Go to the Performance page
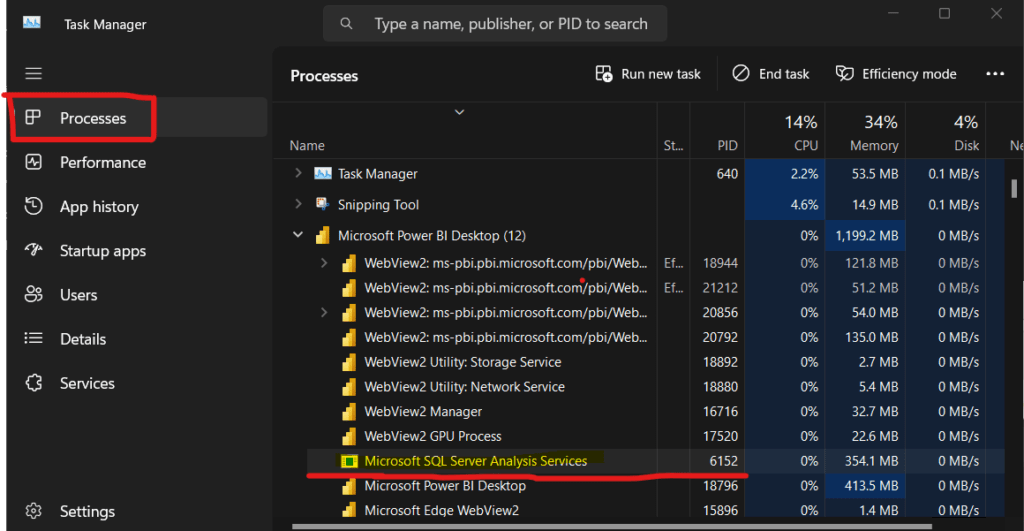1024x531 pixels. [103, 162]
